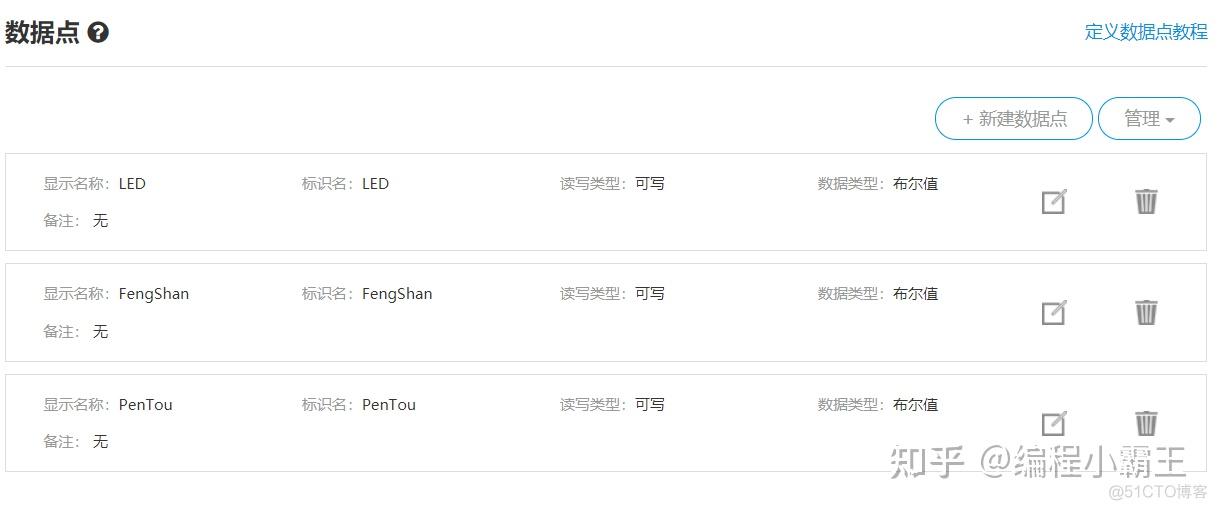Screen dimensions: 1217x510
Task: Click 布尔值 data type in FengShan row
Action: 915,294
